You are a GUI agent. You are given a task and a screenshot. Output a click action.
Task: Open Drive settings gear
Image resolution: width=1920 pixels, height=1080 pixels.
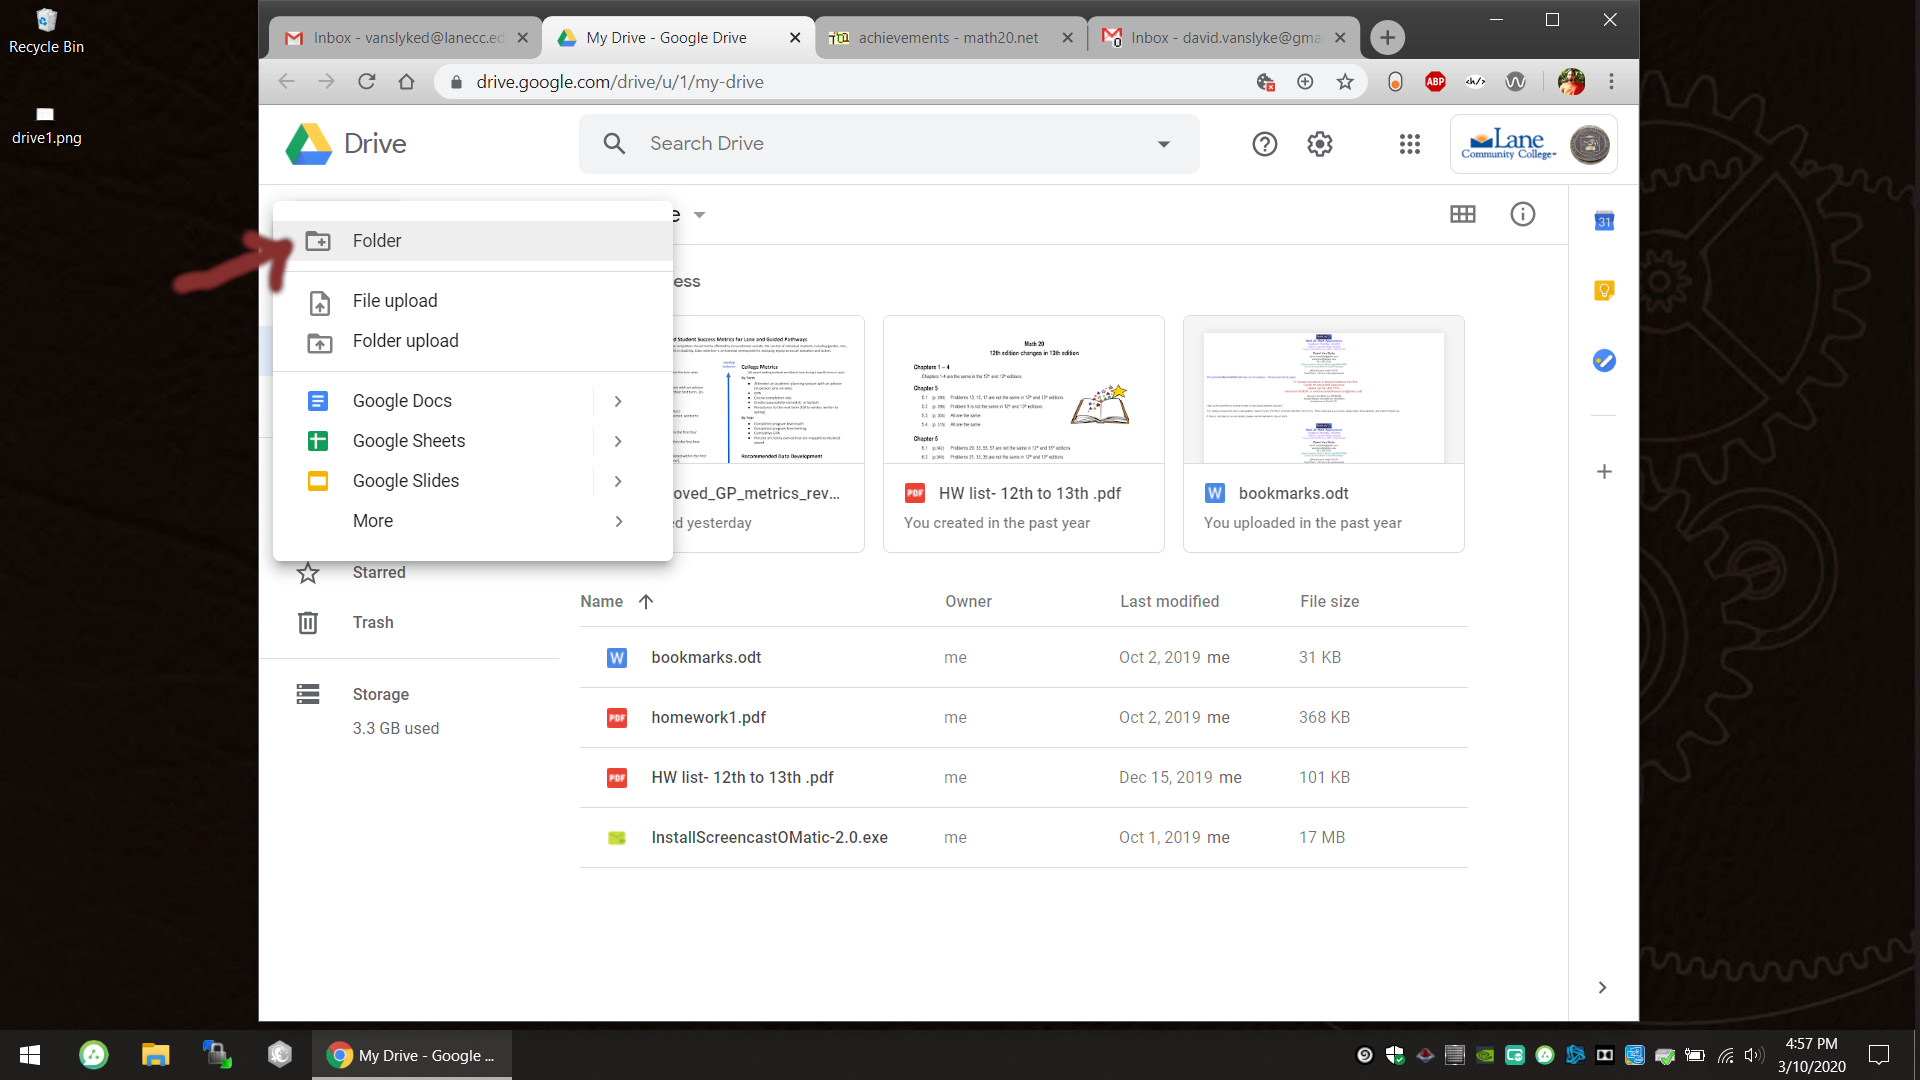tap(1320, 144)
